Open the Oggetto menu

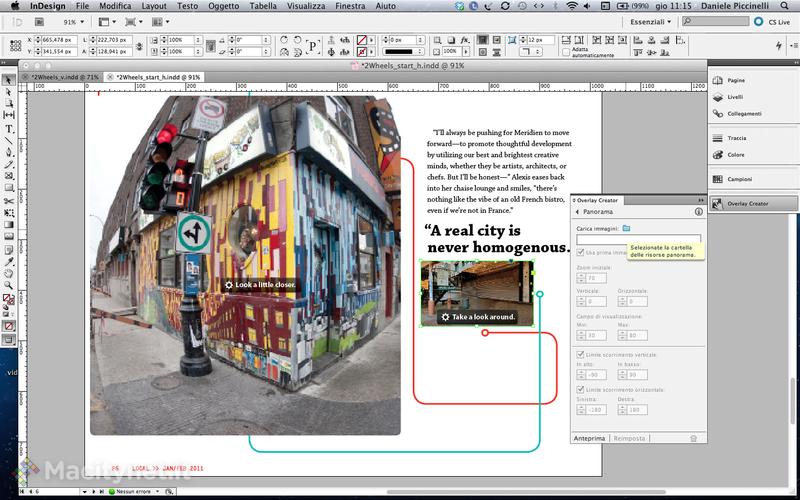[224, 6]
